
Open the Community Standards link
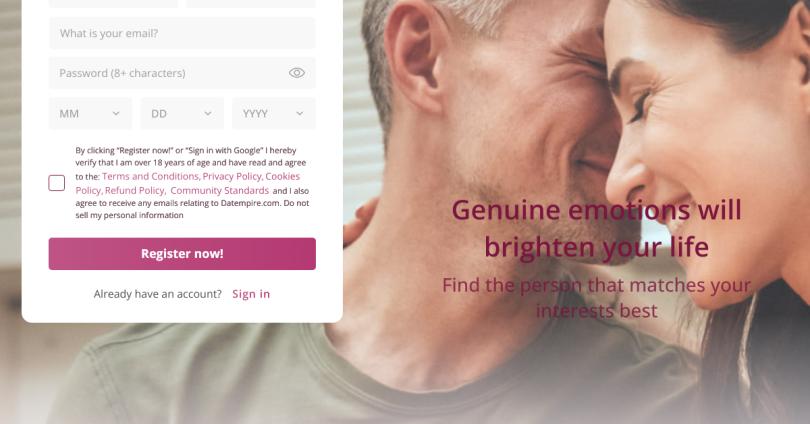coord(220,191)
